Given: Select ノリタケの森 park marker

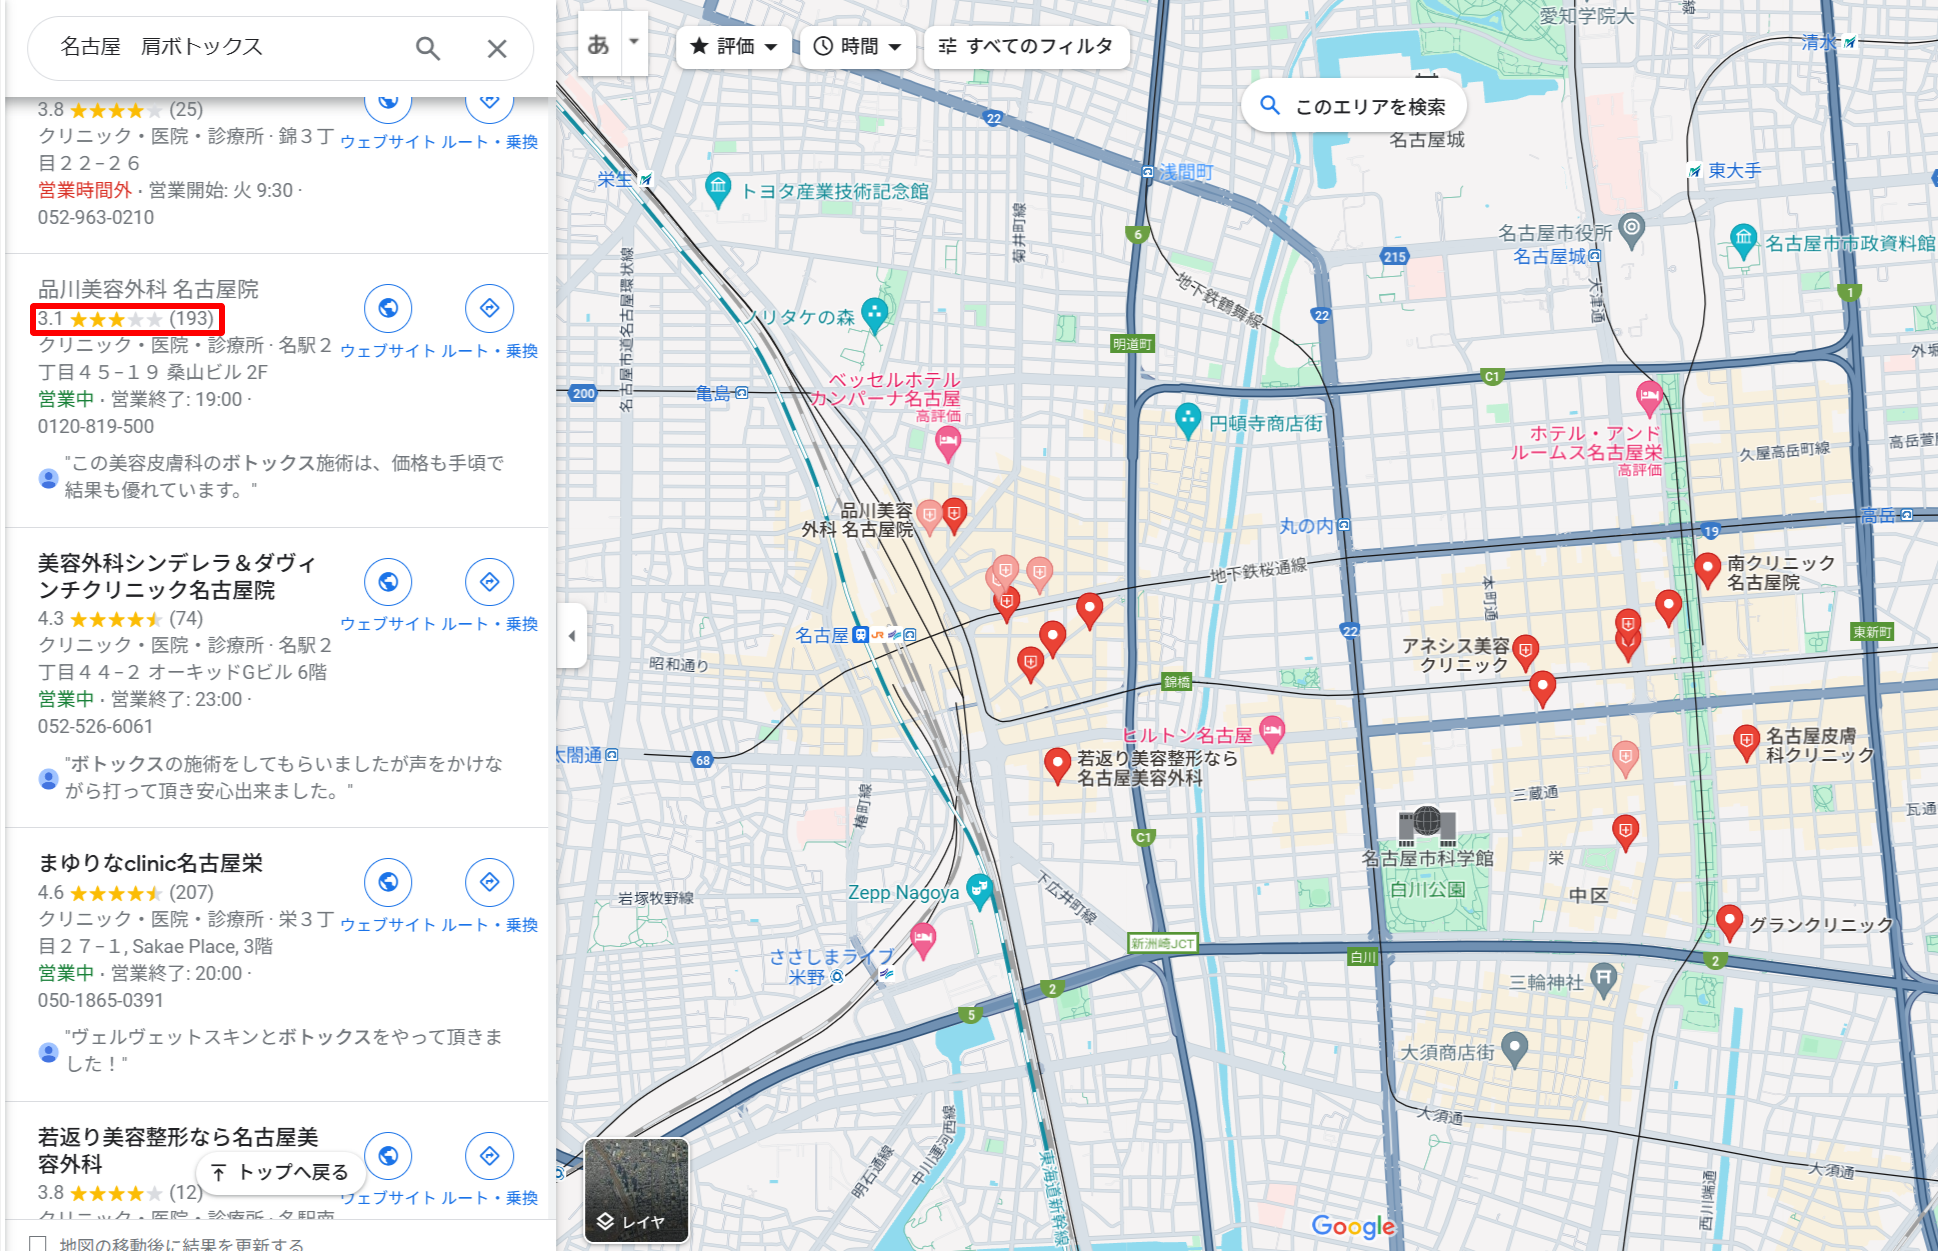Looking at the screenshot, I should coord(875,315).
